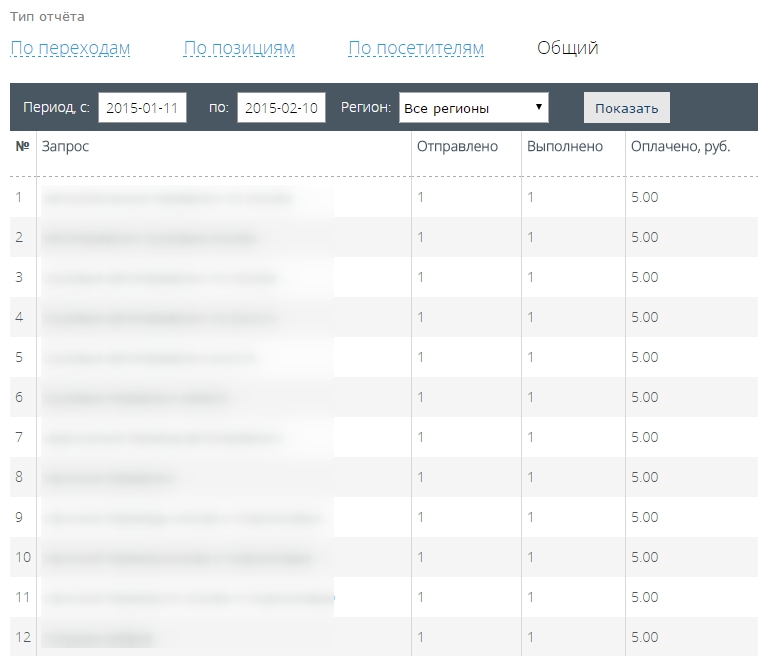Click the № column header
Viewport: 770px width, 656px height.
pyautogui.click(x=22, y=147)
